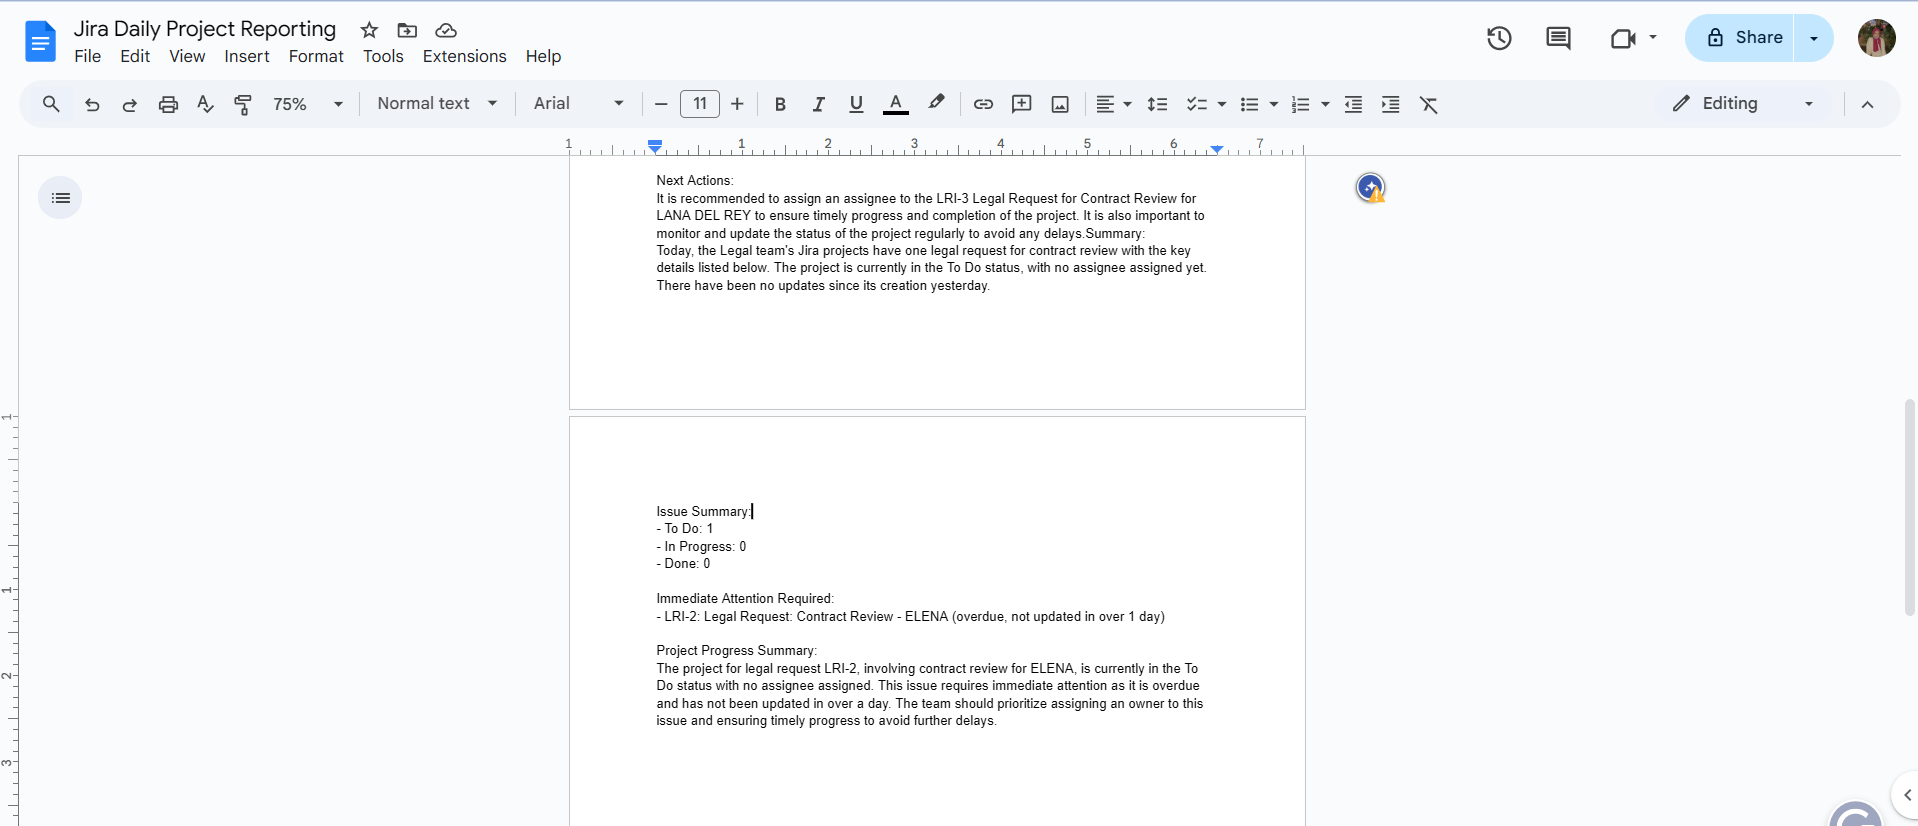Click the extension badge beside the page
Viewport: 1918px width, 826px height.
pos(1371,187)
